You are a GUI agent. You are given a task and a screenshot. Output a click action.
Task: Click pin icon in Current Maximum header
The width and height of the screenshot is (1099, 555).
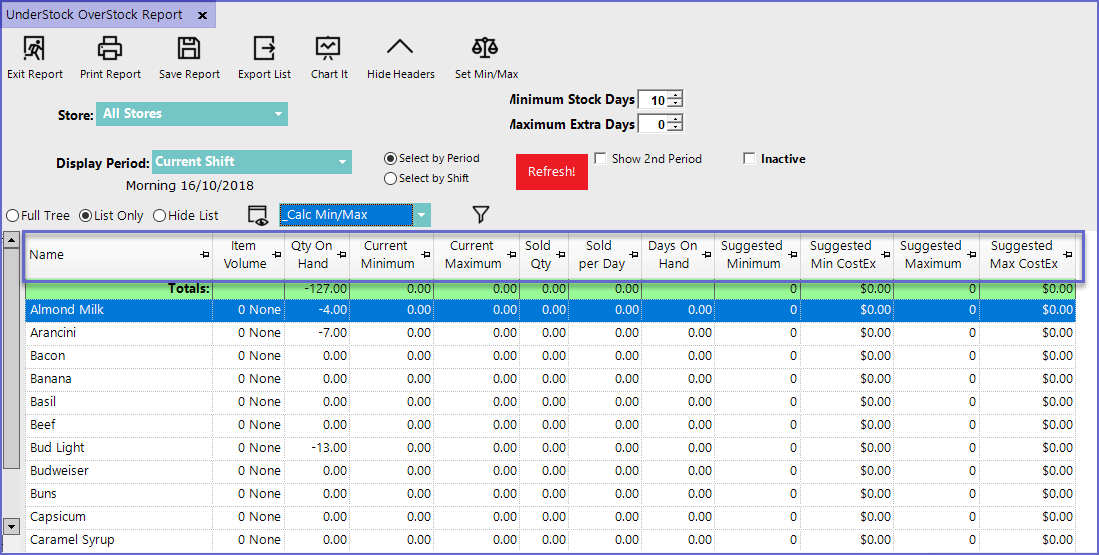(x=512, y=254)
